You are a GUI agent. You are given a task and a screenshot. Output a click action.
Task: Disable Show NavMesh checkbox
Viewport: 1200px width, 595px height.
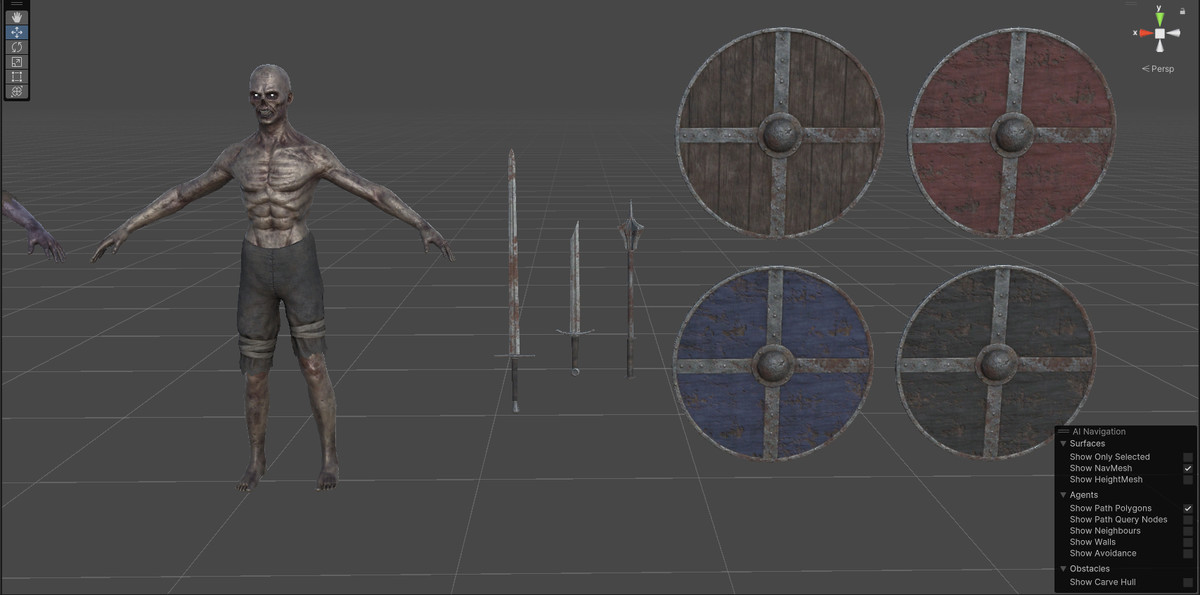click(x=1188, y=468)
